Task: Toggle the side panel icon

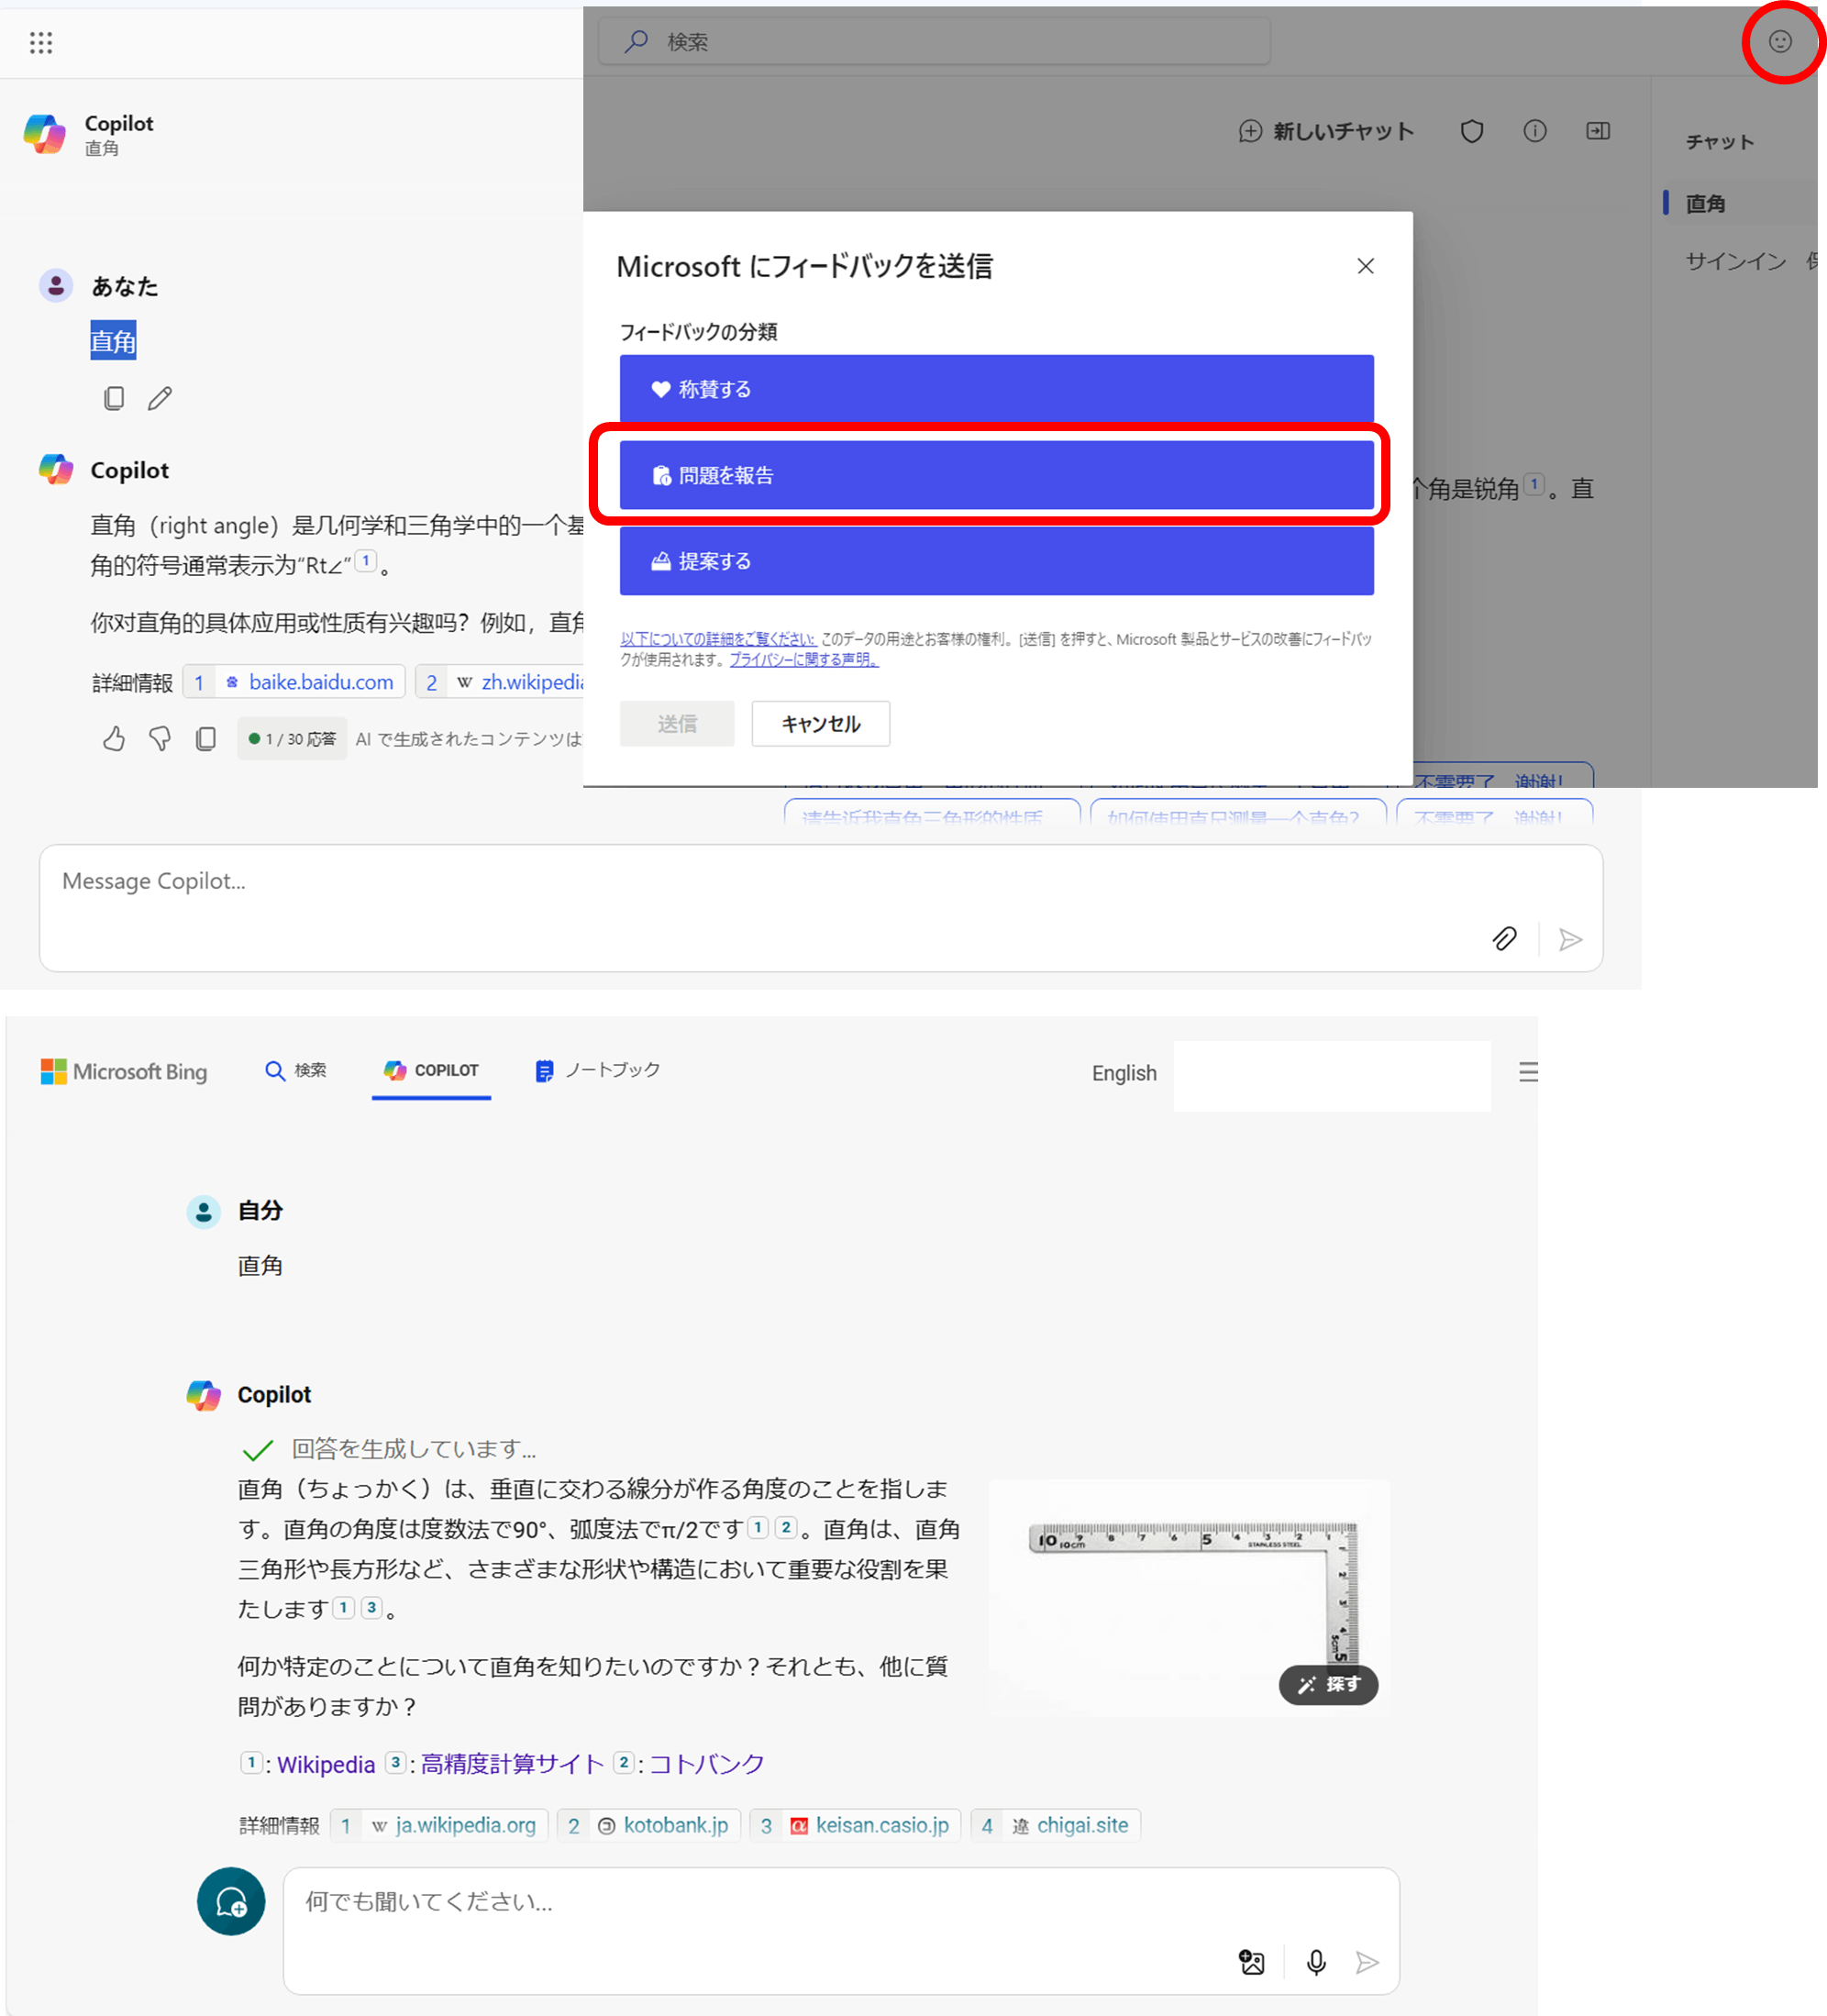Action: (x=1597, y=131)
